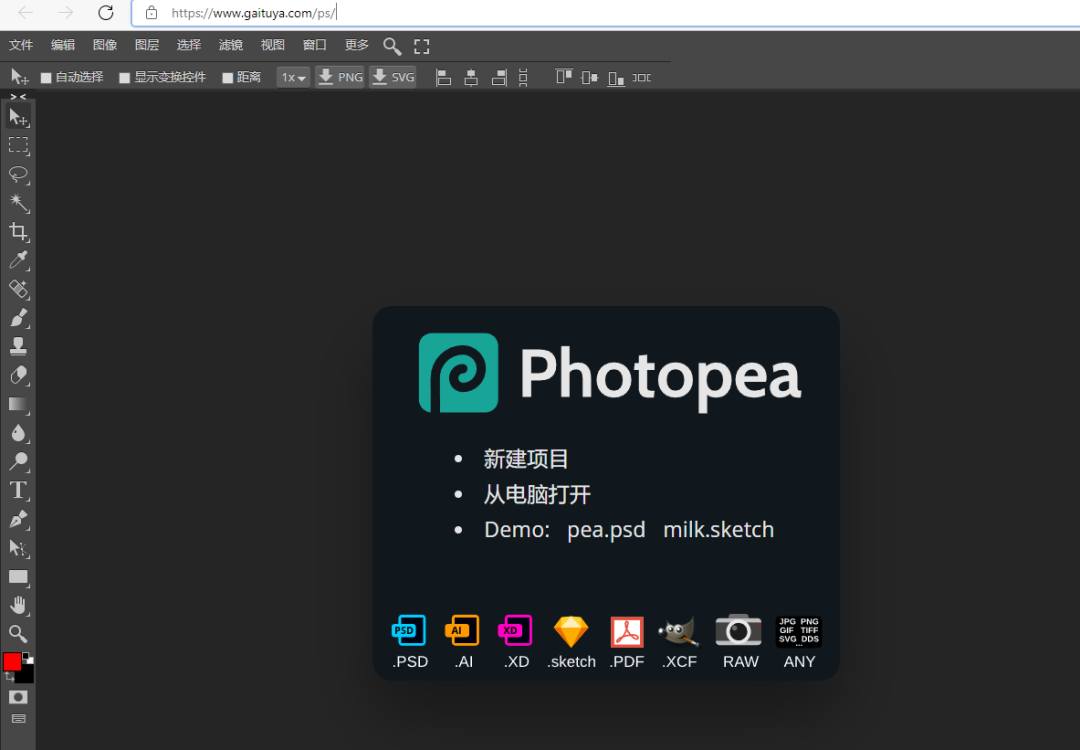Click the browser address bar
This screenshot has width=1080, height=750.
600,13
